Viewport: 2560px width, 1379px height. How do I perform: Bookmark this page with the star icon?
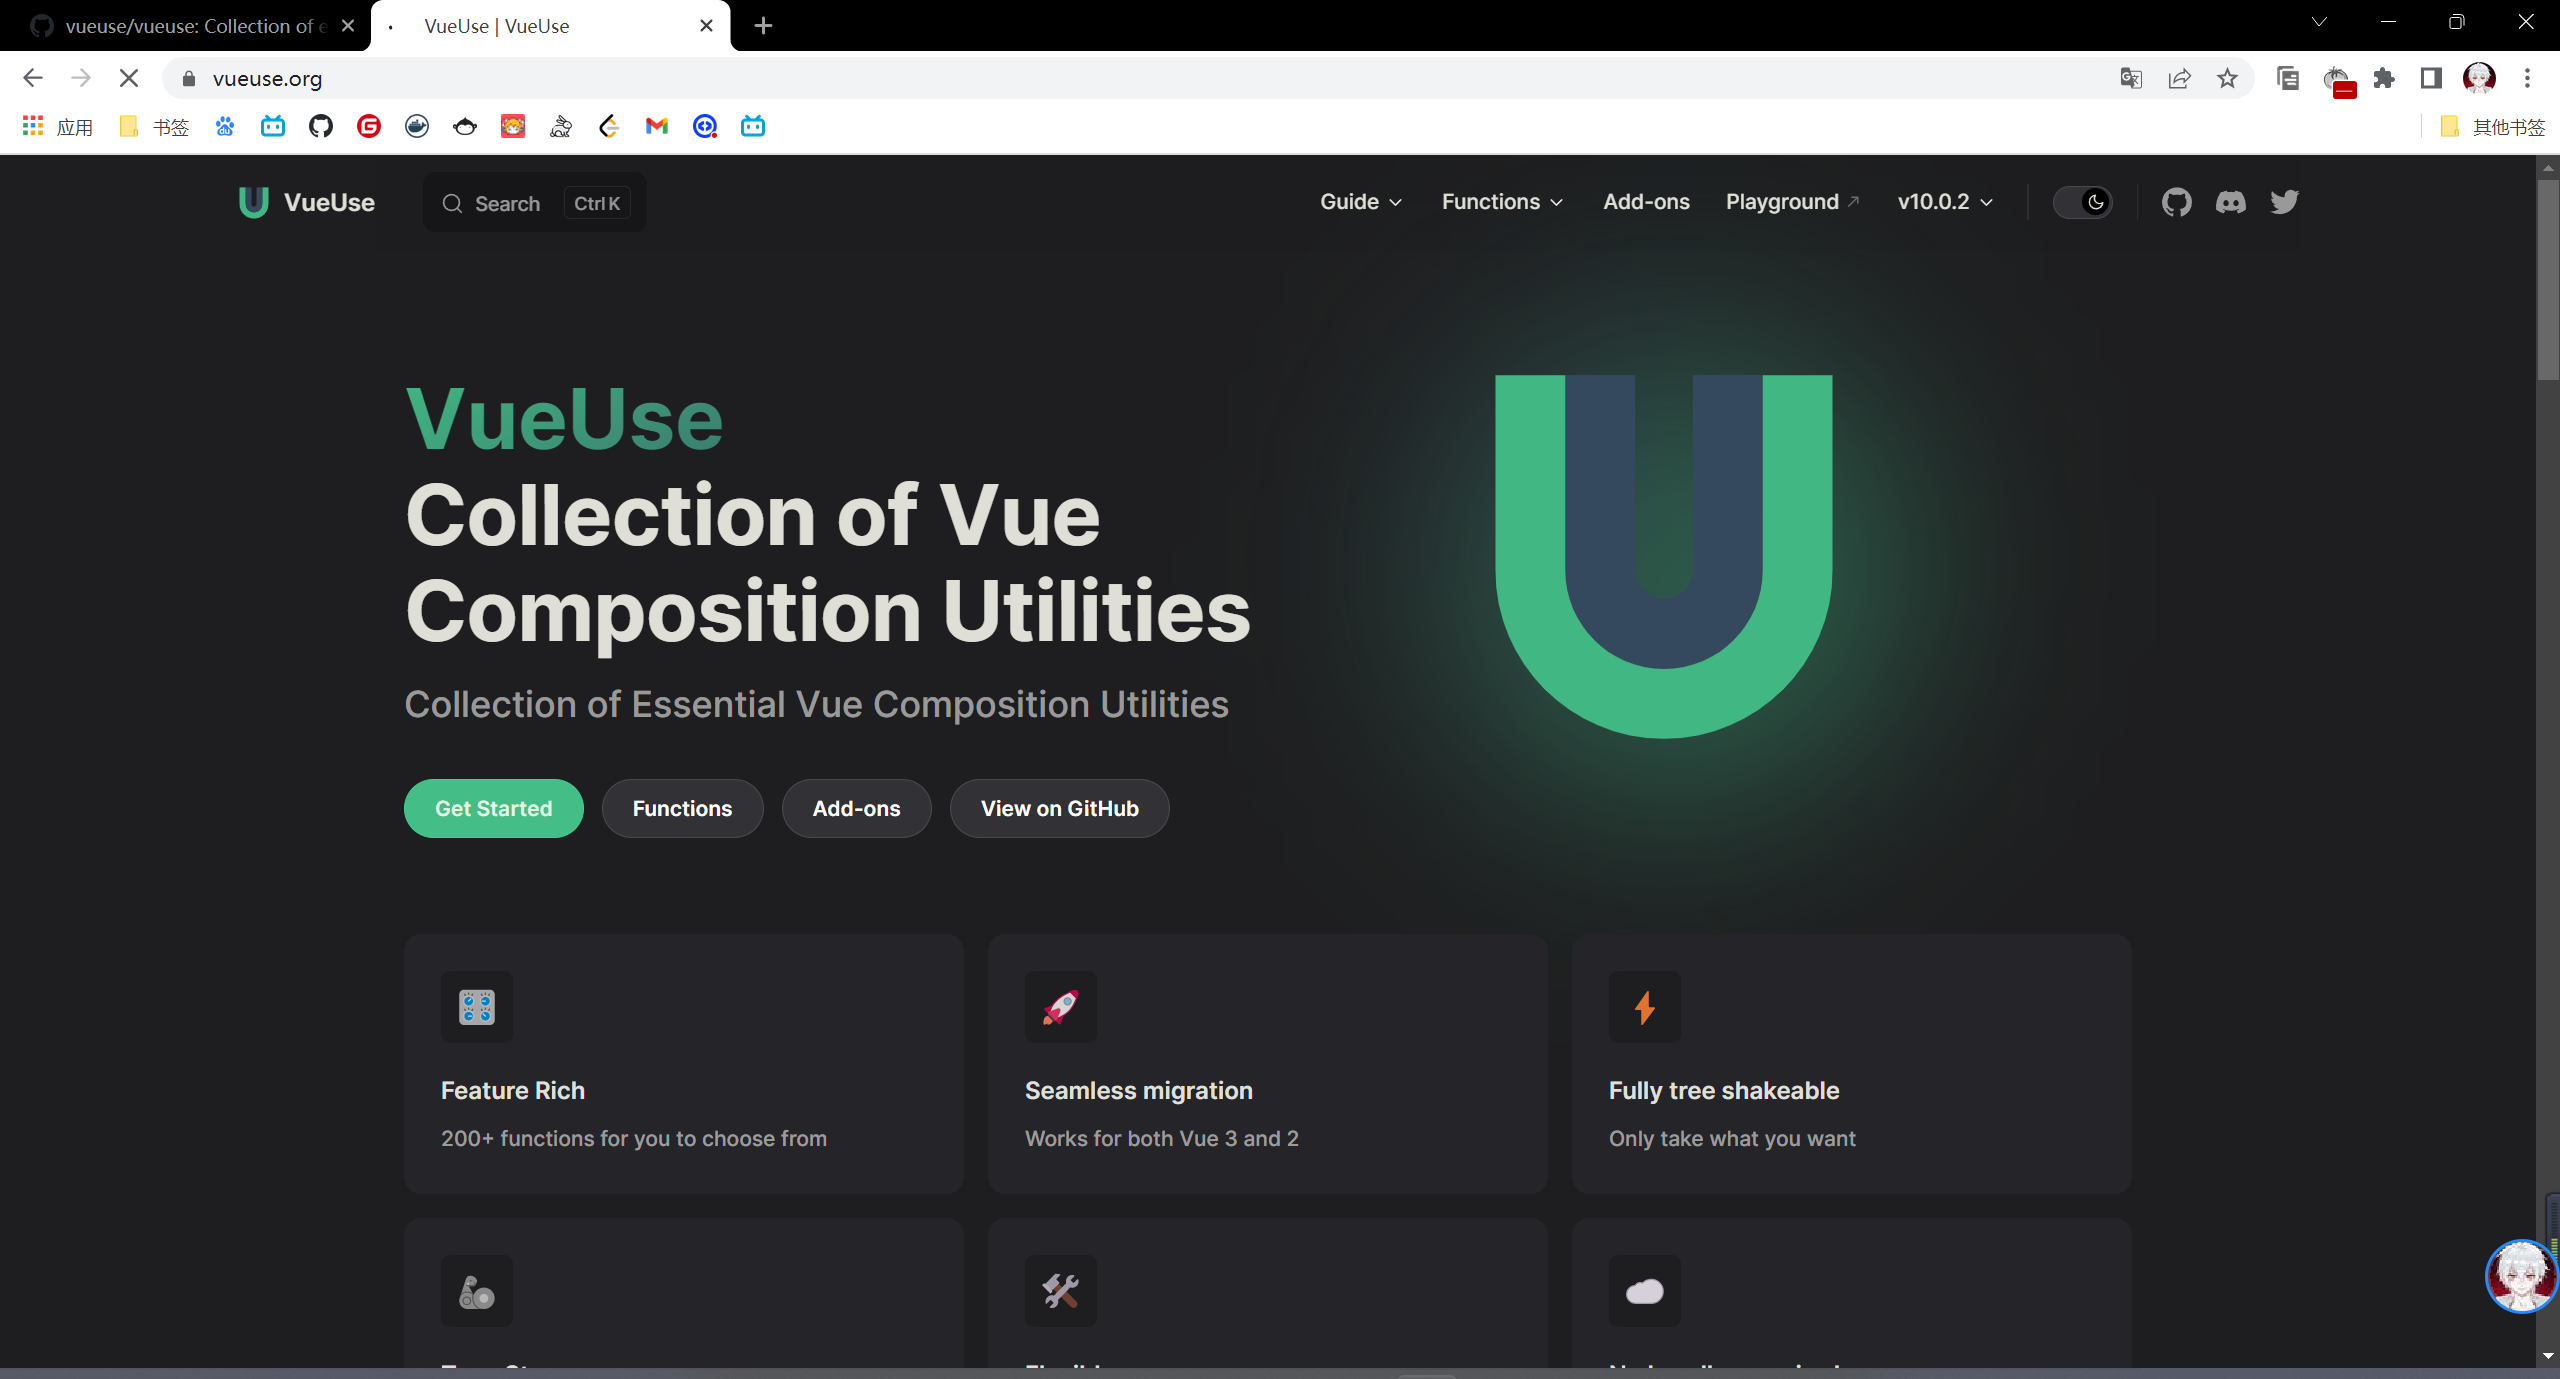coord(2227,78)
